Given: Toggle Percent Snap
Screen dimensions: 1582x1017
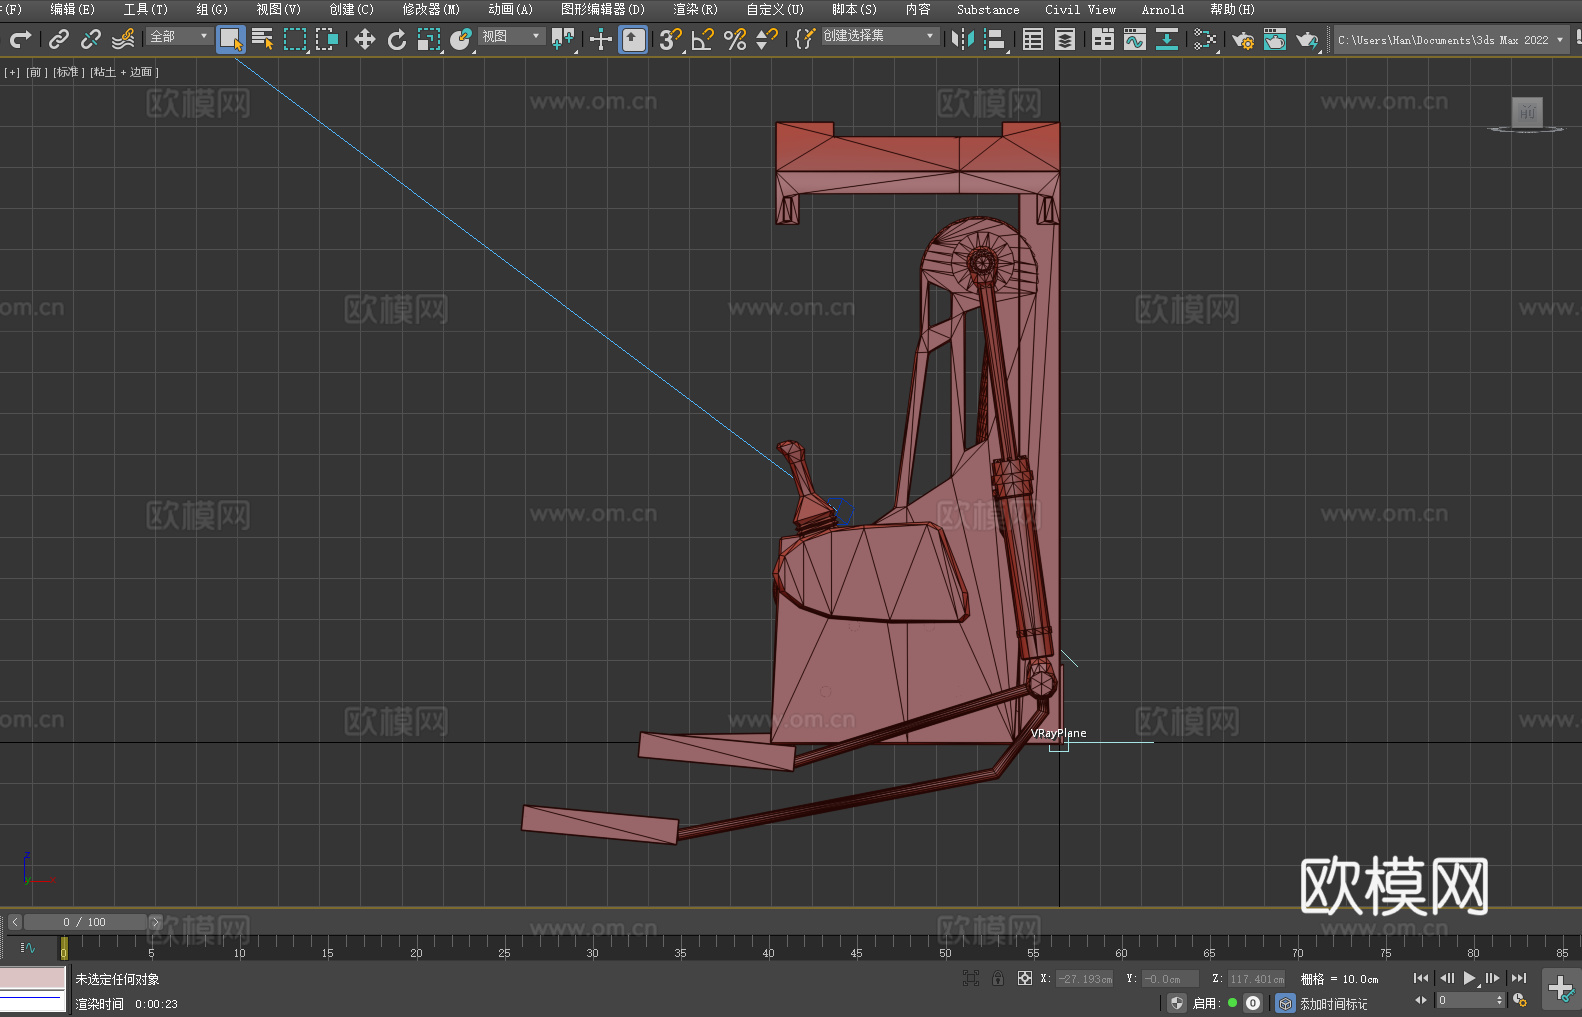Looking at the screenshot, I should pyautogui.click(x=735, y=39).
